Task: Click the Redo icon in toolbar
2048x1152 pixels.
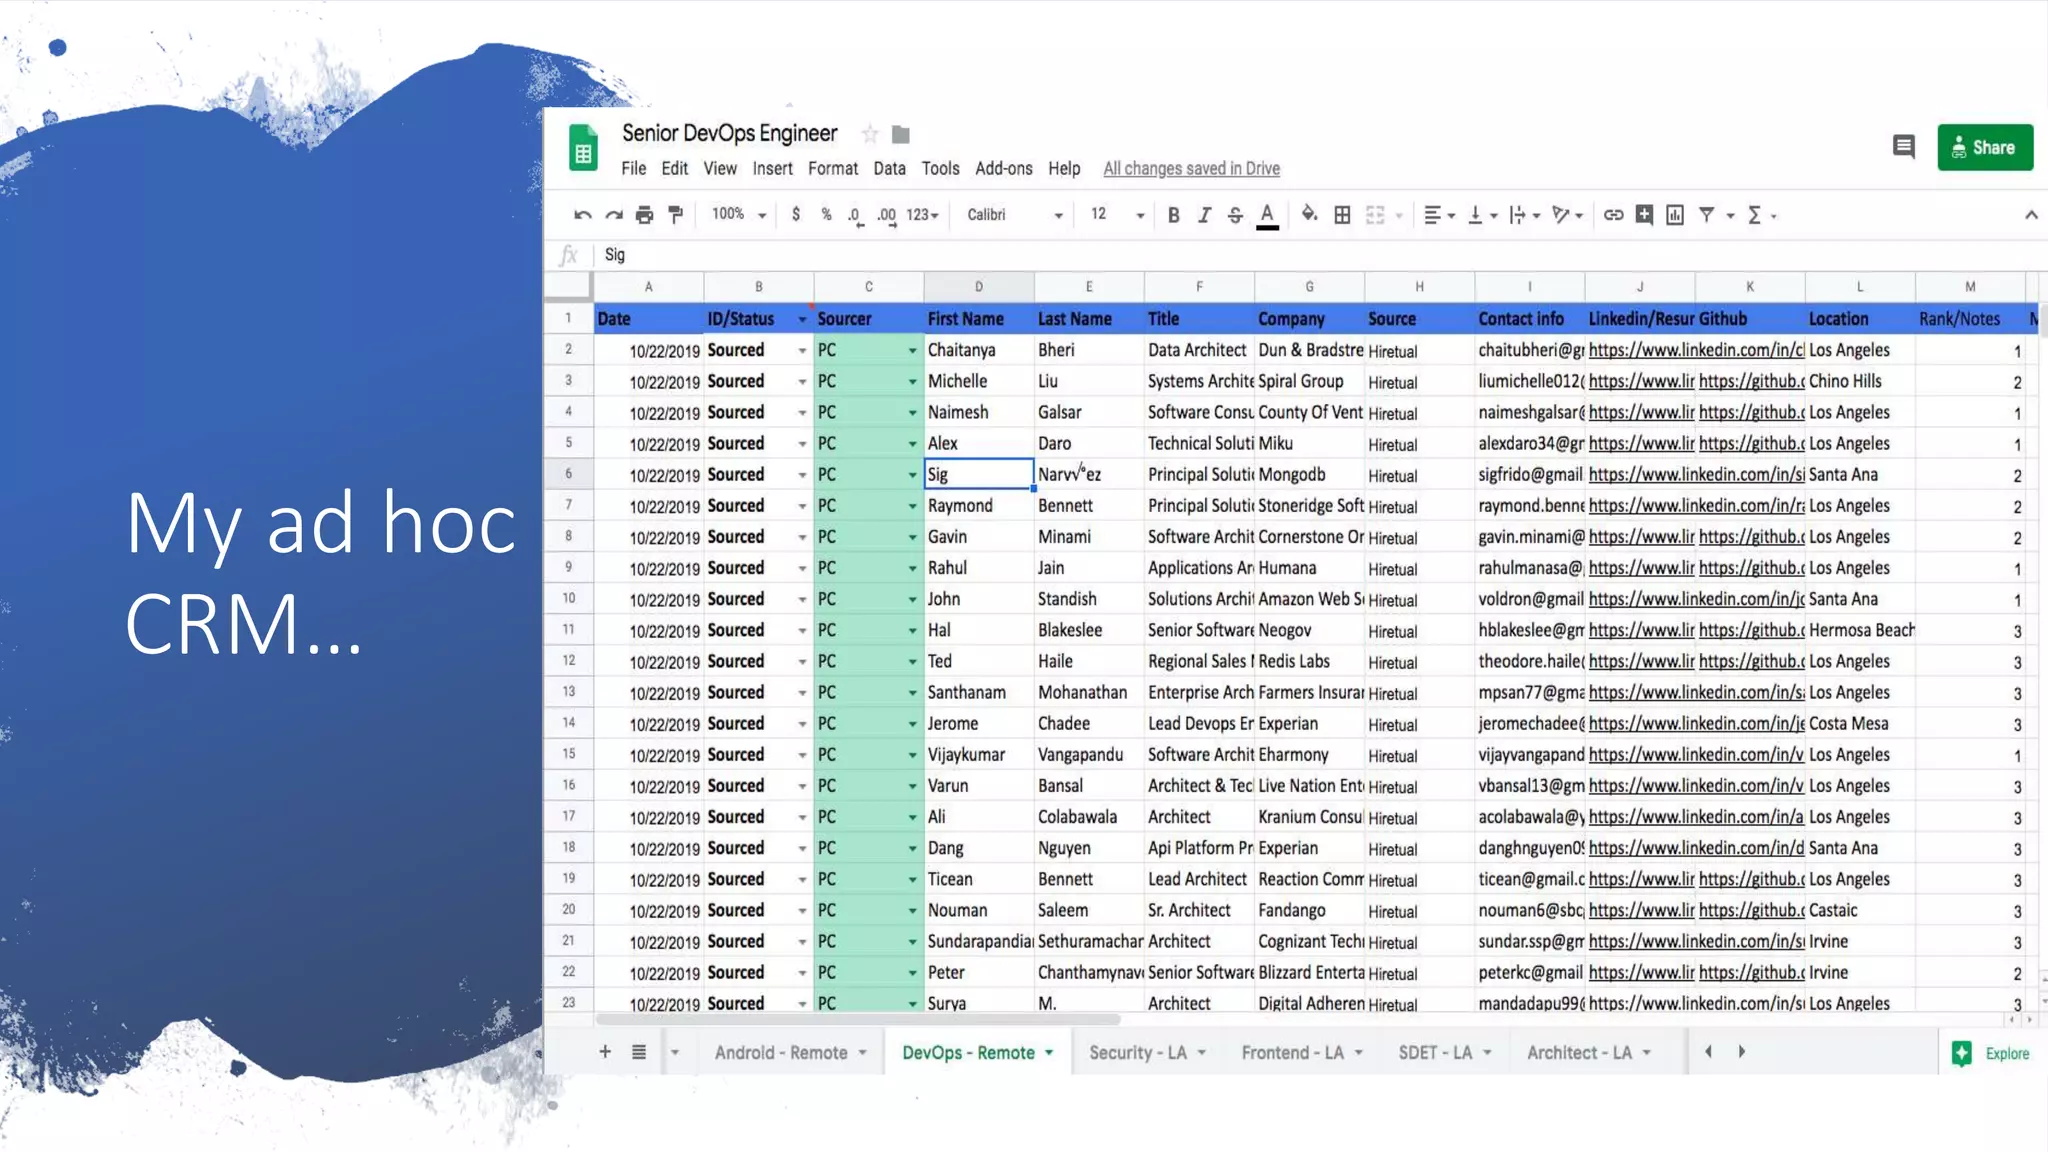Action: (614, 215)
